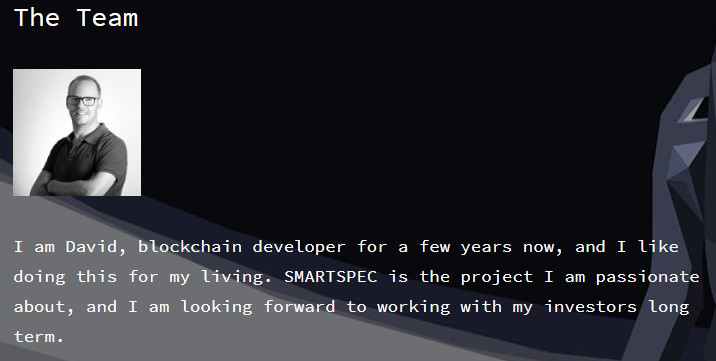Click the final word "term."
This screenshot has height=361, width=716.
click(38, 337)
